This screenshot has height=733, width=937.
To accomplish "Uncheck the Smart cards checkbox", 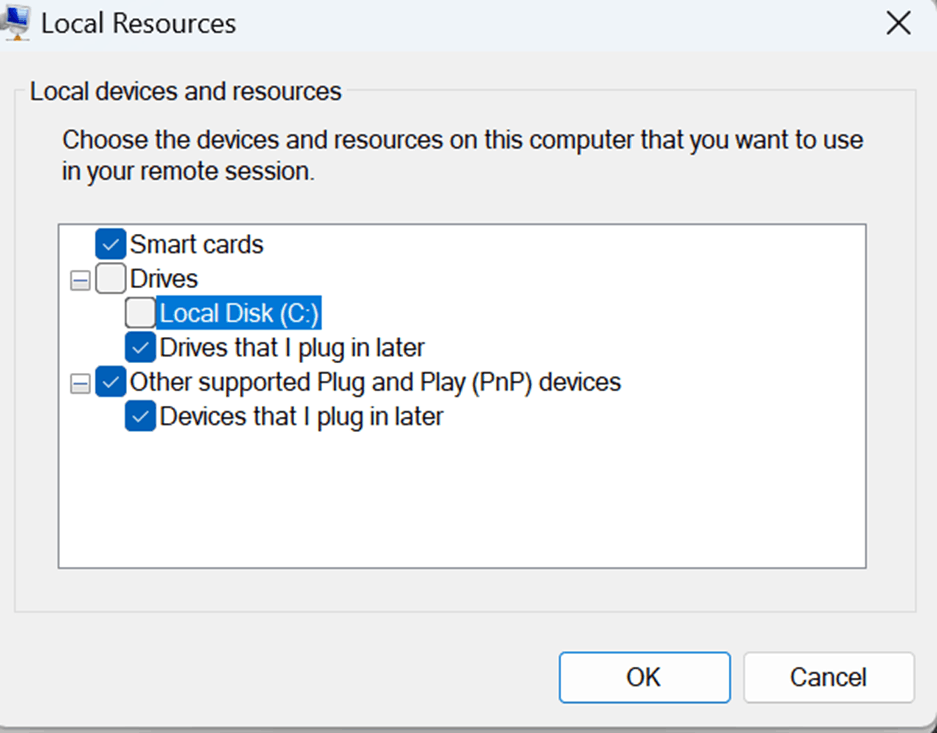I will [111, 244].
